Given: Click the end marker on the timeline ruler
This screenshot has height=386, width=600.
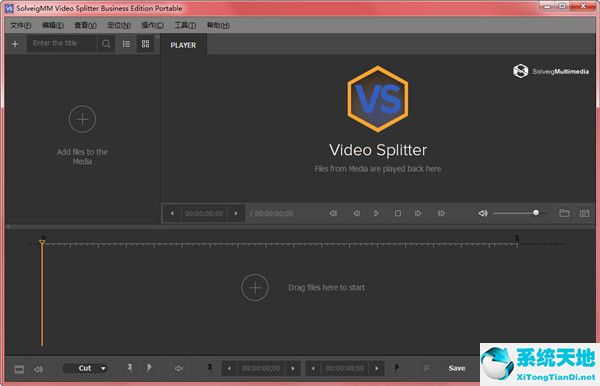Looking at the screenshot, I should tap(517, 239).
